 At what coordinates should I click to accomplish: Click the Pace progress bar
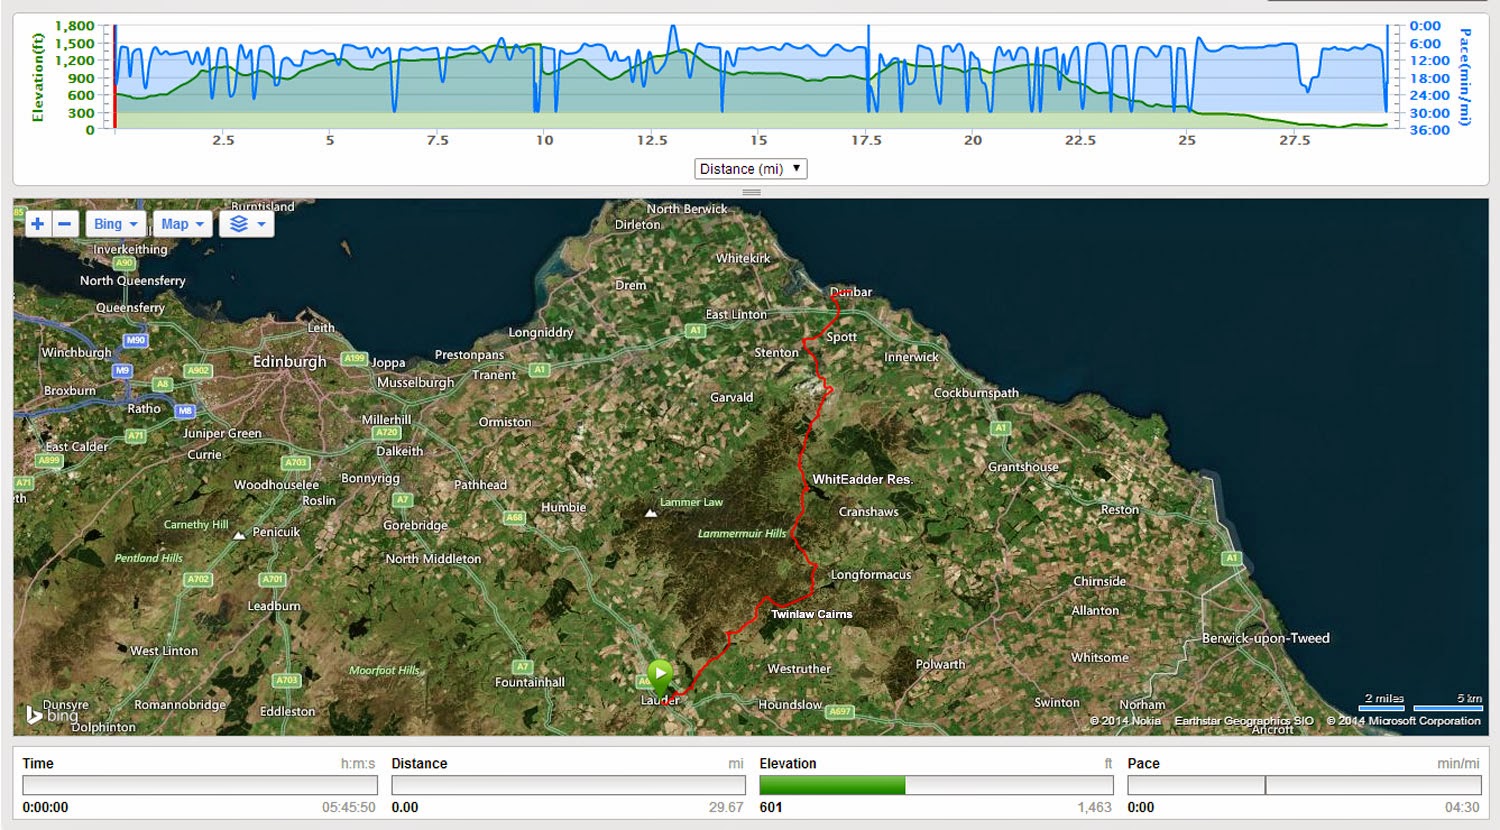pos(1304,786)
